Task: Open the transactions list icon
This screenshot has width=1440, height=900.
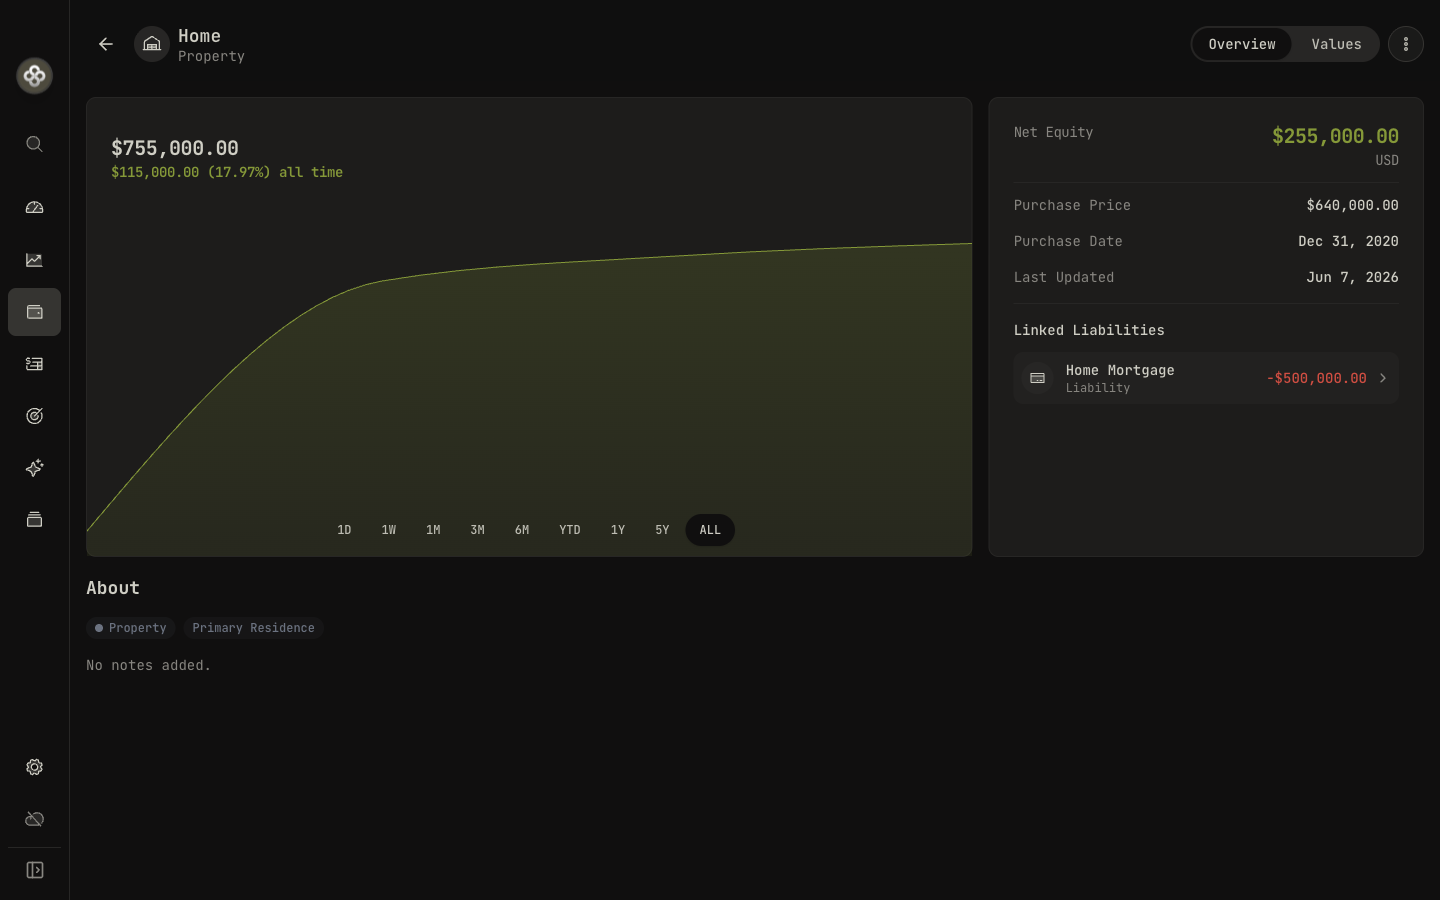Action: (x=34, y=364)
